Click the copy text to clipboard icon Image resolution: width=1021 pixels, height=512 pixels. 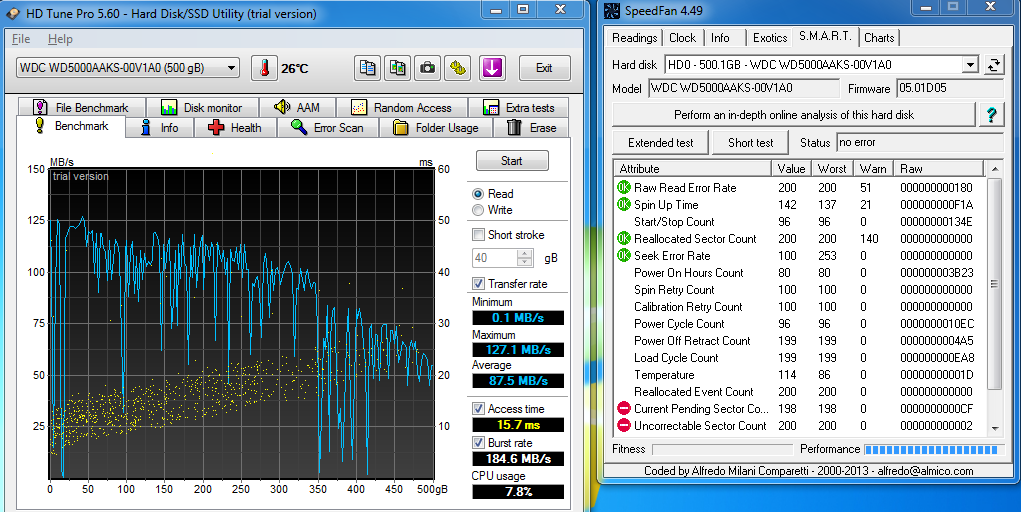368,68
